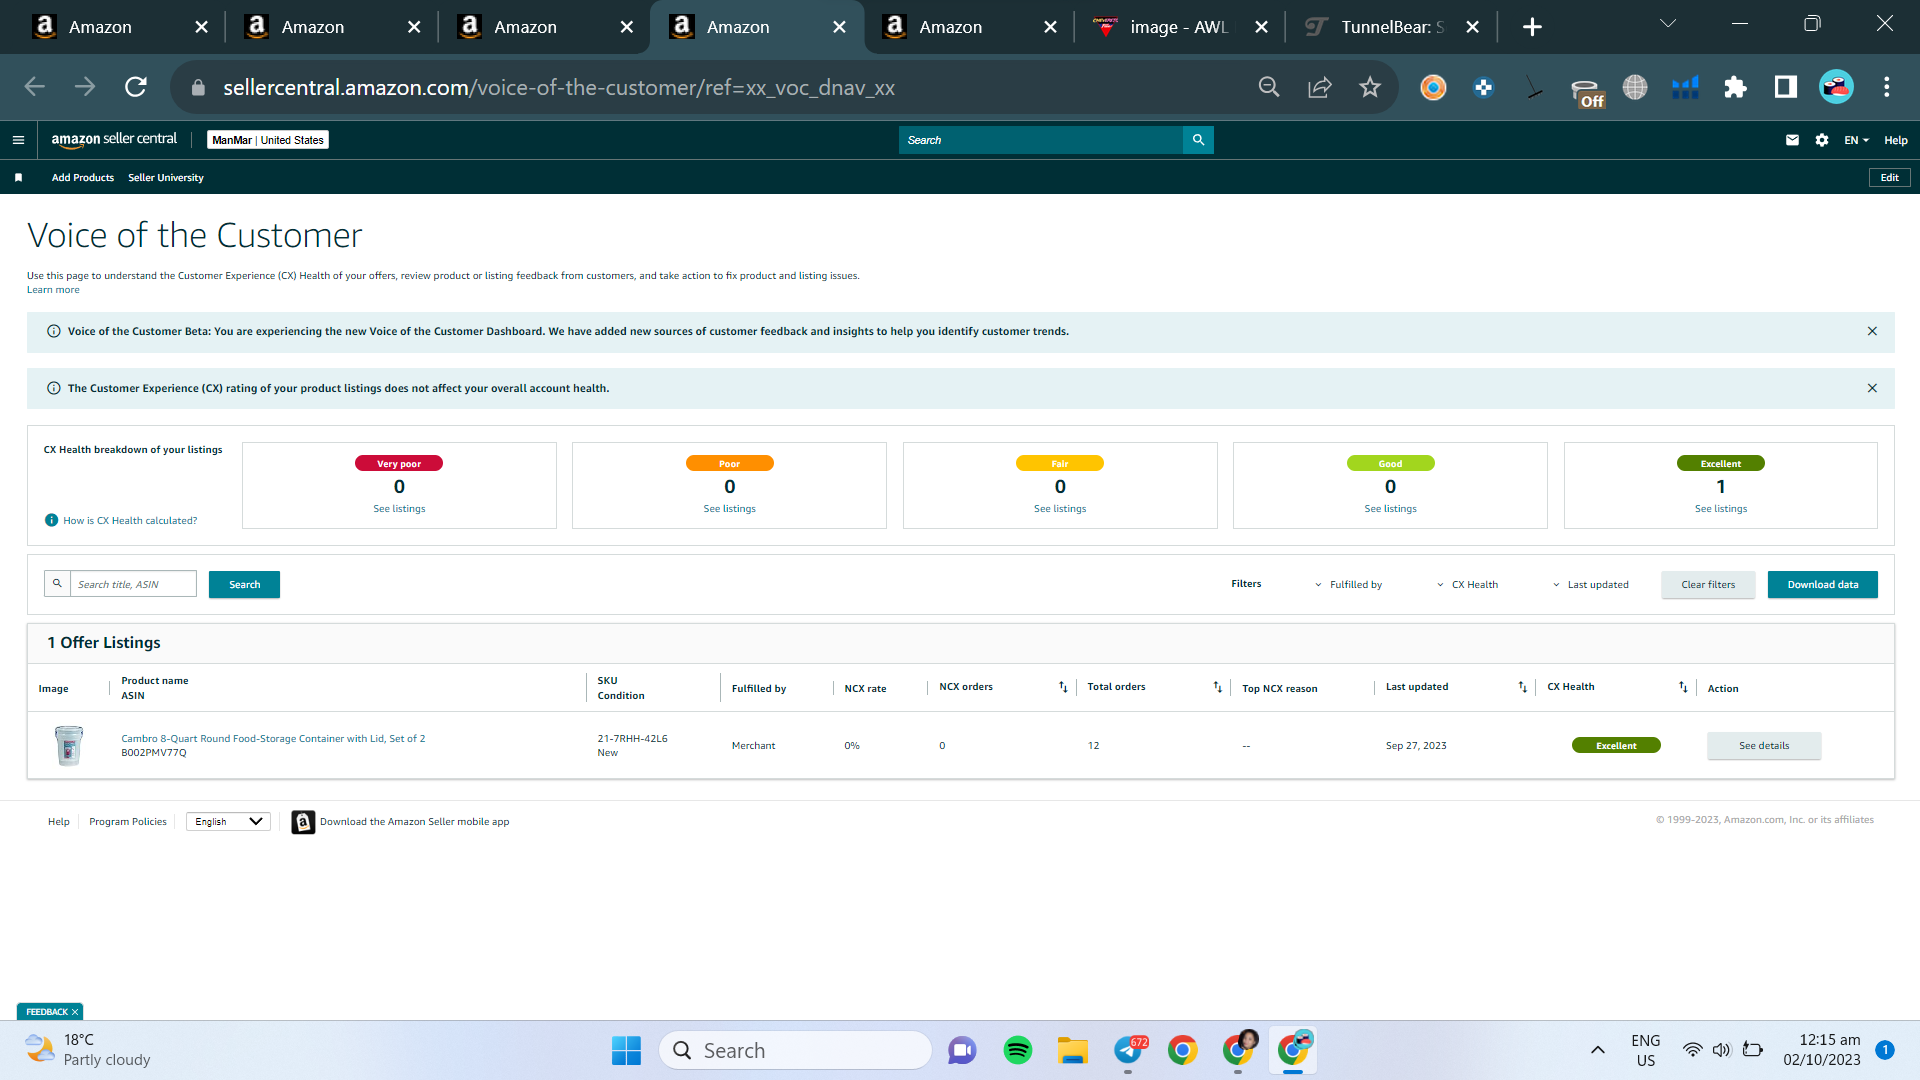This screenshot has width=1920, height=1080.
Task: Switch to the TunnelBear browser tab
Action: 1392,27
